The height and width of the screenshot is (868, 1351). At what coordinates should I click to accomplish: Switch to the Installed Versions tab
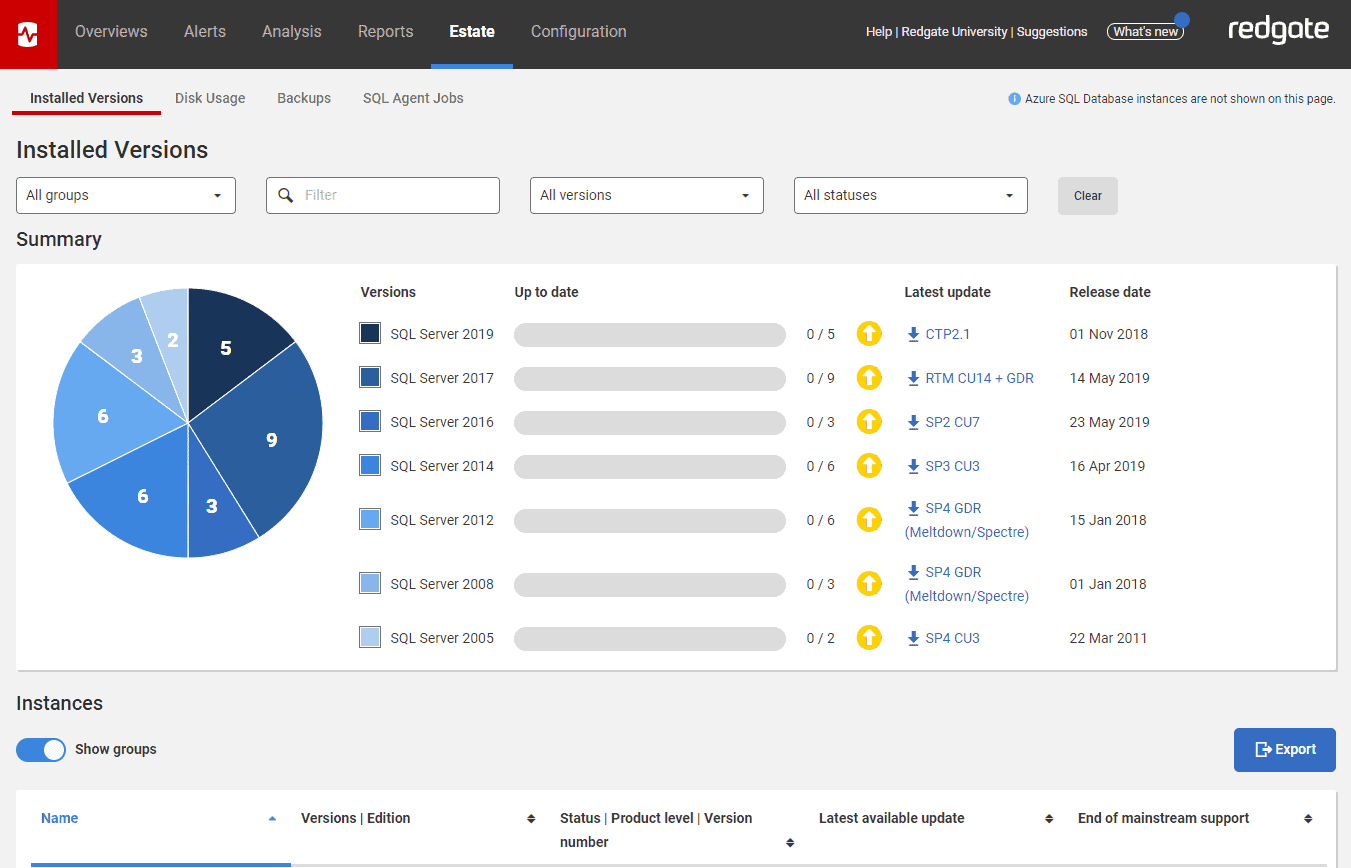[x=86, y=98]
